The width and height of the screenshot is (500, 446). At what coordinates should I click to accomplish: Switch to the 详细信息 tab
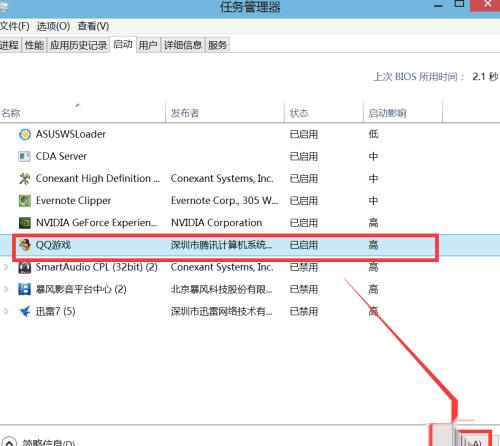[183, 45]
